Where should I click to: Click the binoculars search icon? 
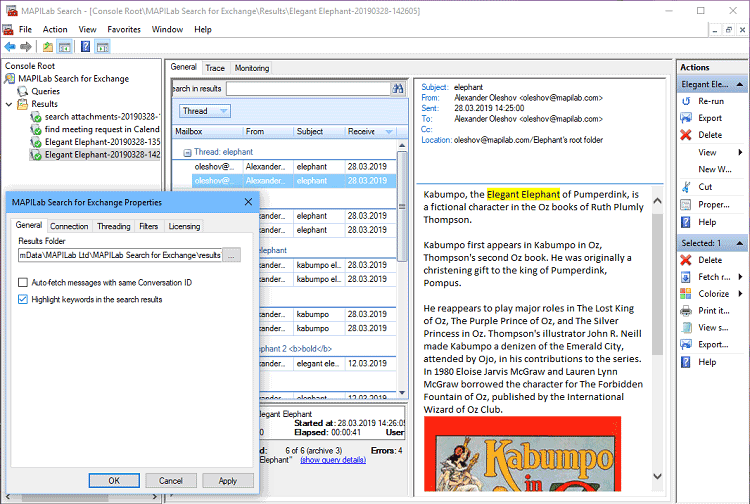click(x=398, y=88)
